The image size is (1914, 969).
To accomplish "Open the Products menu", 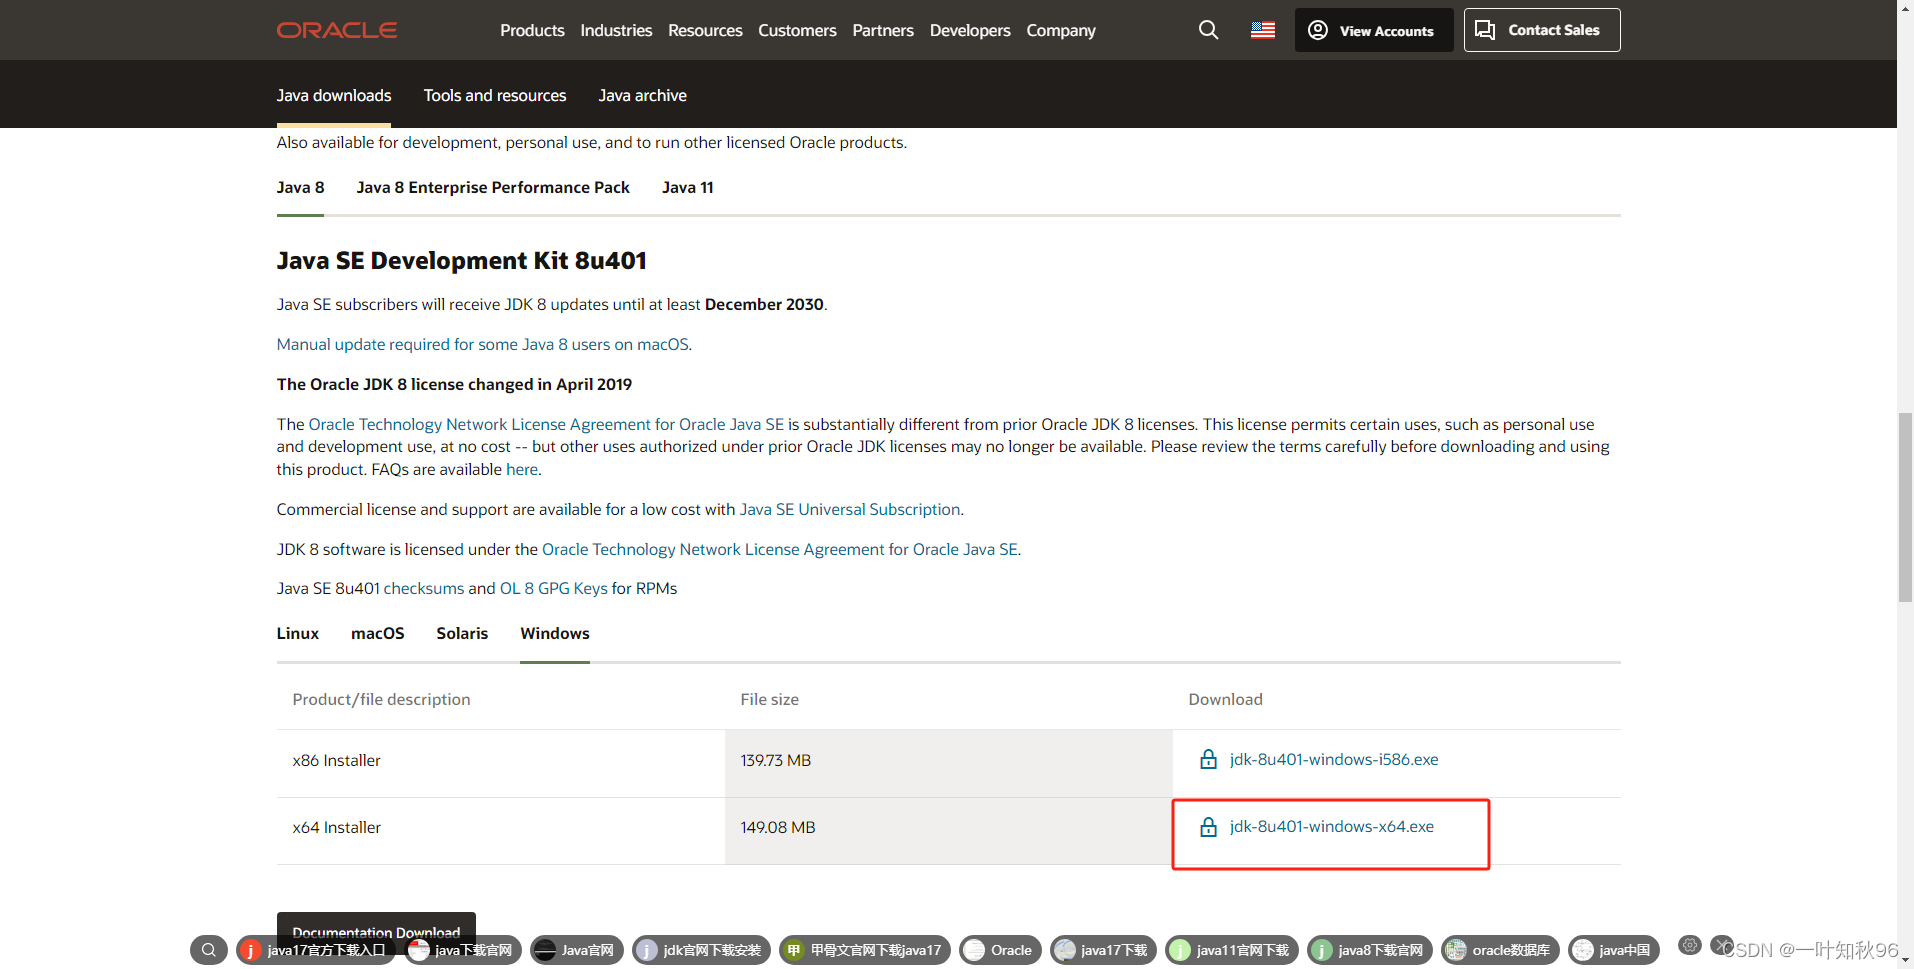I will (532, 30).
